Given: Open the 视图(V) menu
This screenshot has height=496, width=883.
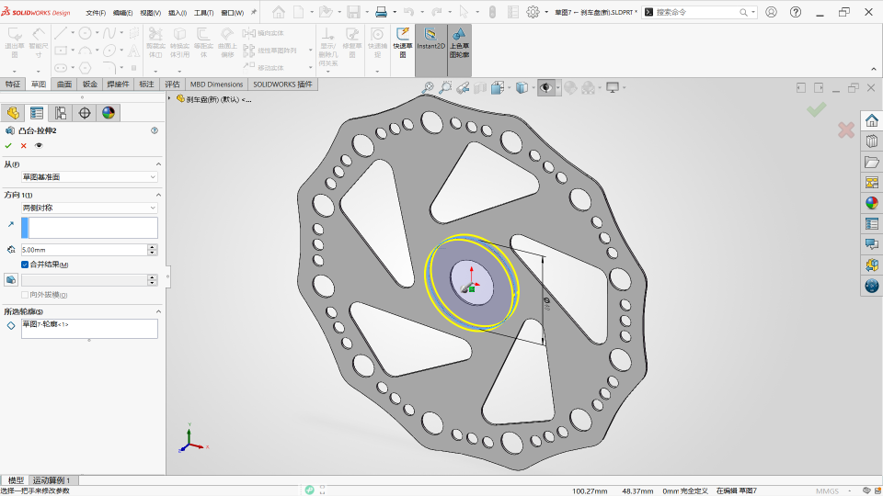Looking at the screenshot, I should (x=150, y=12).
